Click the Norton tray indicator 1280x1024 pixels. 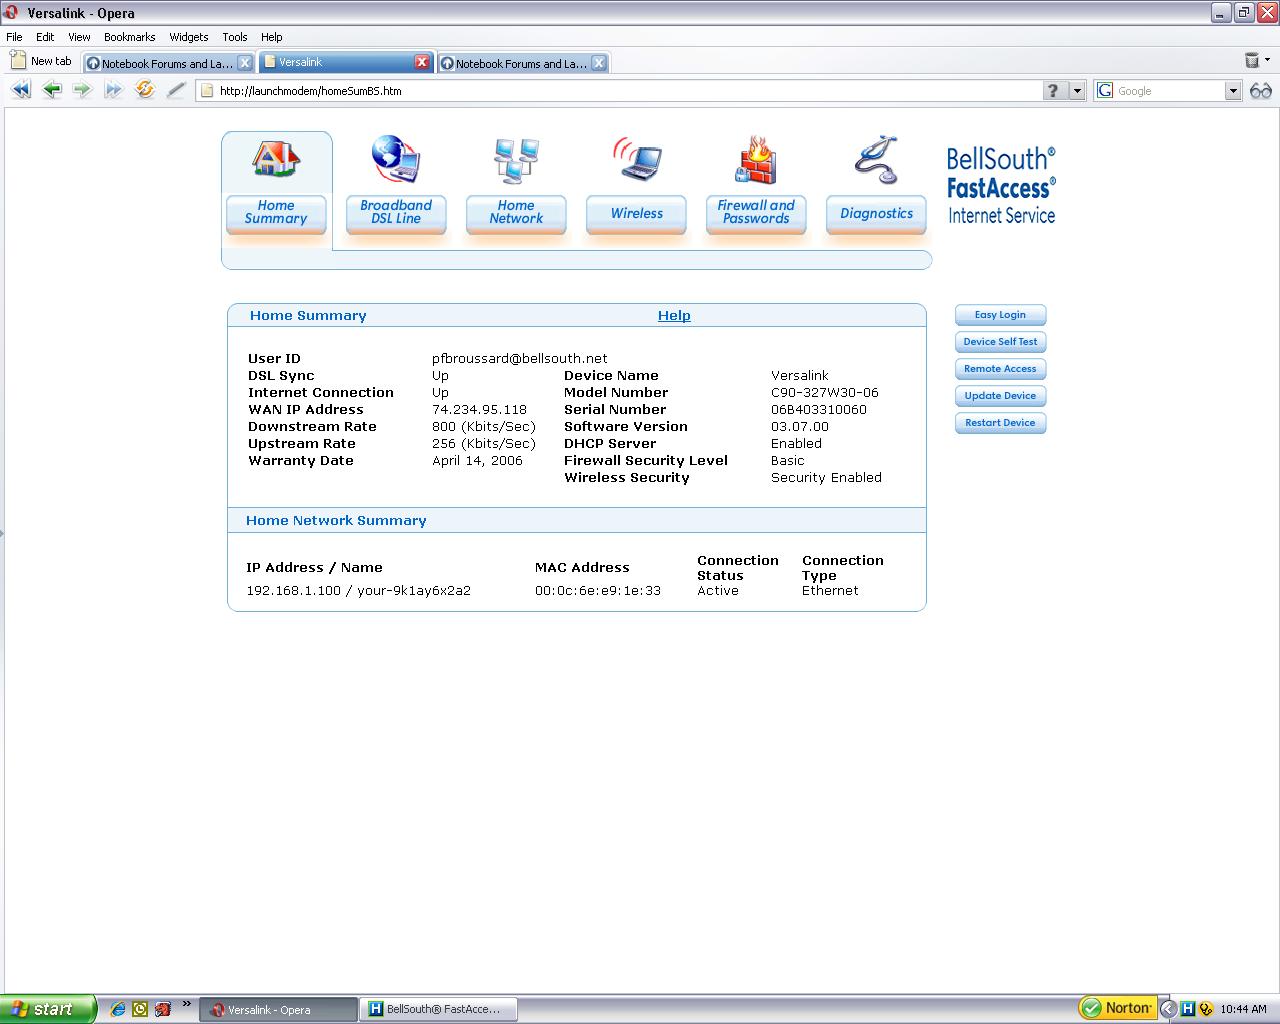click(1117, 1008)
